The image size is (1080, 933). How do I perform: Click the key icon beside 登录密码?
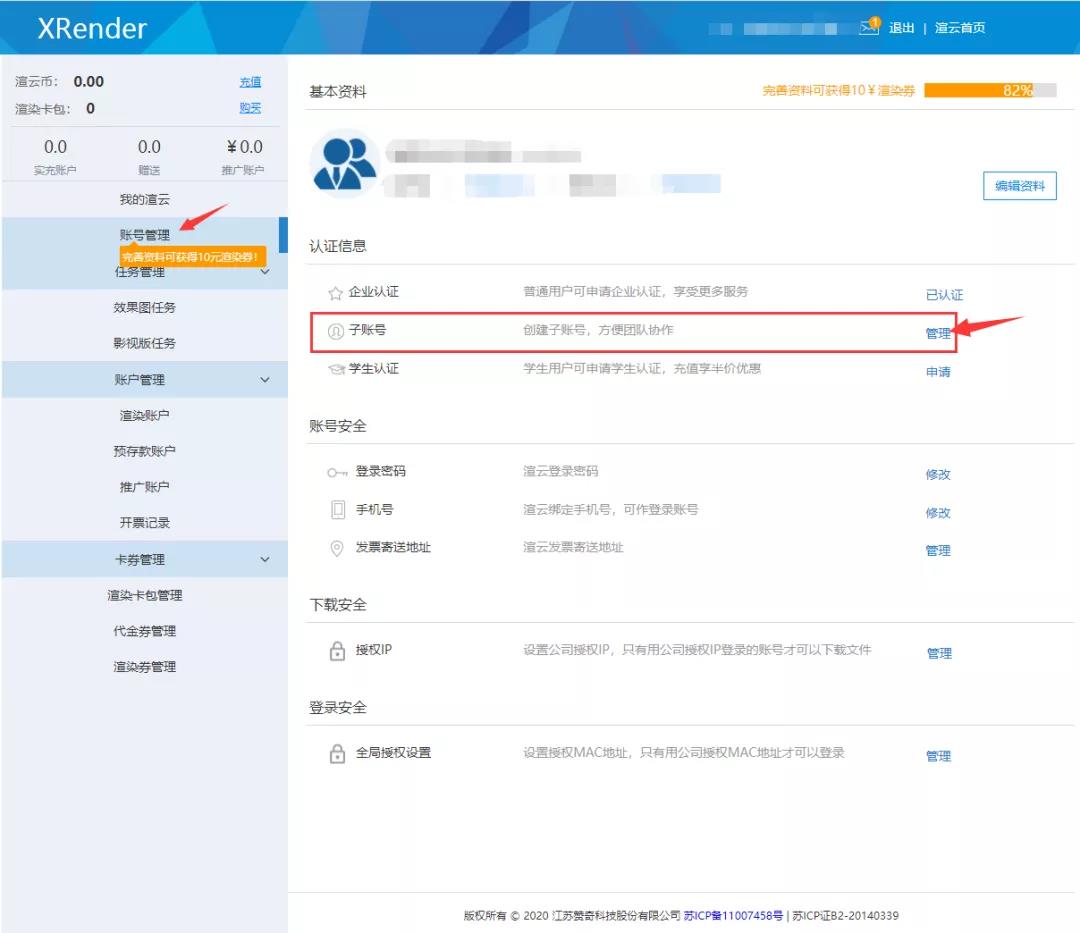click(x=337, y=472)
